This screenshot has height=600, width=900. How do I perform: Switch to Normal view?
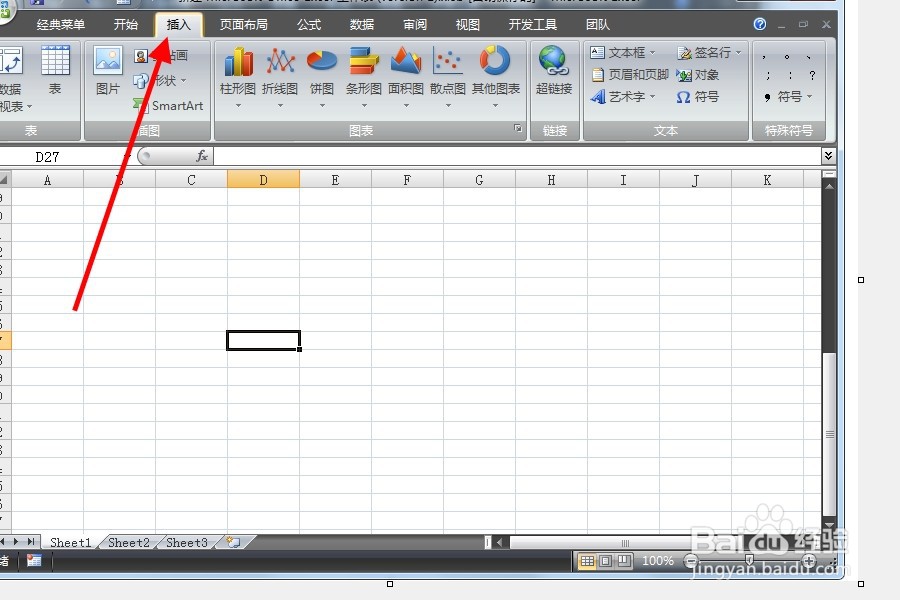(587, 561)
